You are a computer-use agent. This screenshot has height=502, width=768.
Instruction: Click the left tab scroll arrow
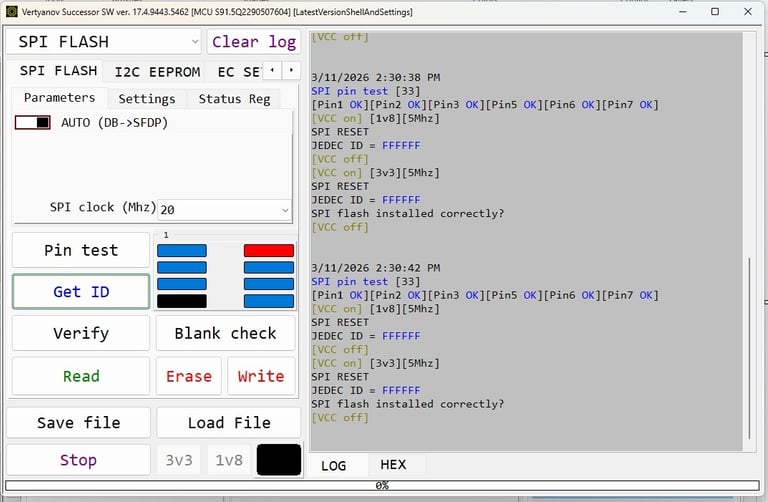272,71
